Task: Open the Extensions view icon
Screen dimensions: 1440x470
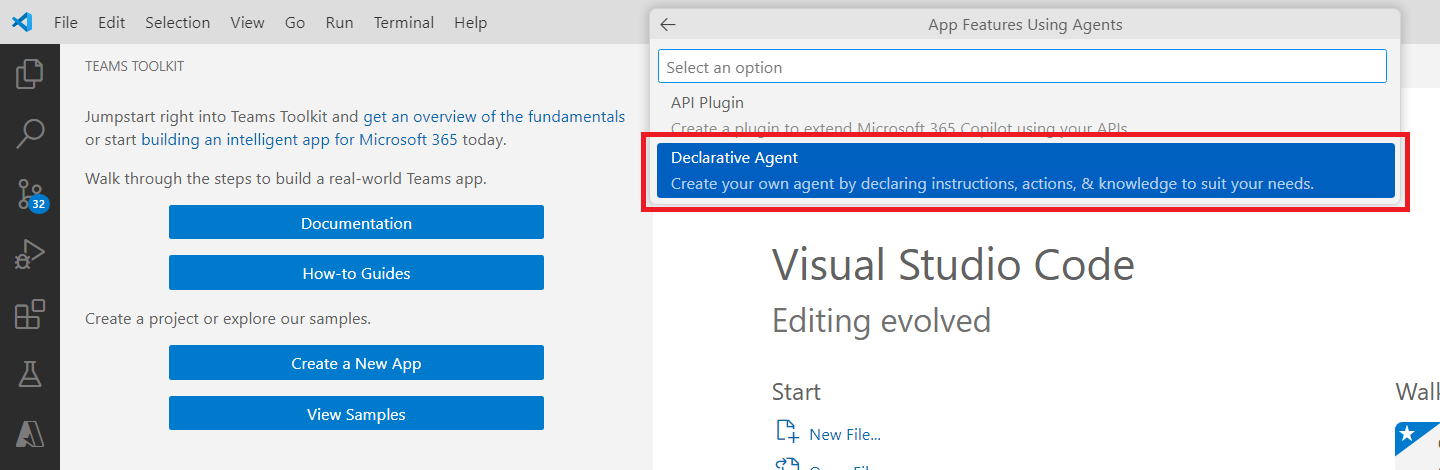Action: pos(30,315)
